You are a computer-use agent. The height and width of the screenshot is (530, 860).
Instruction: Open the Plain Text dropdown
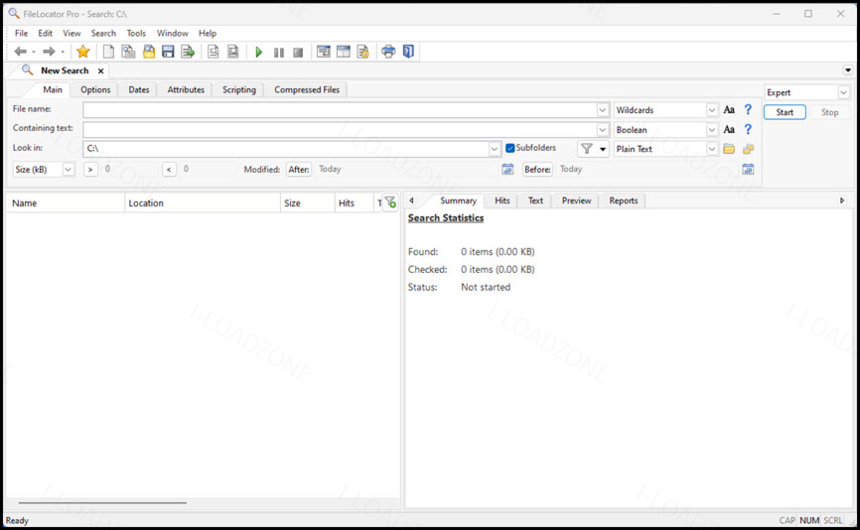[x=711, y=149]
